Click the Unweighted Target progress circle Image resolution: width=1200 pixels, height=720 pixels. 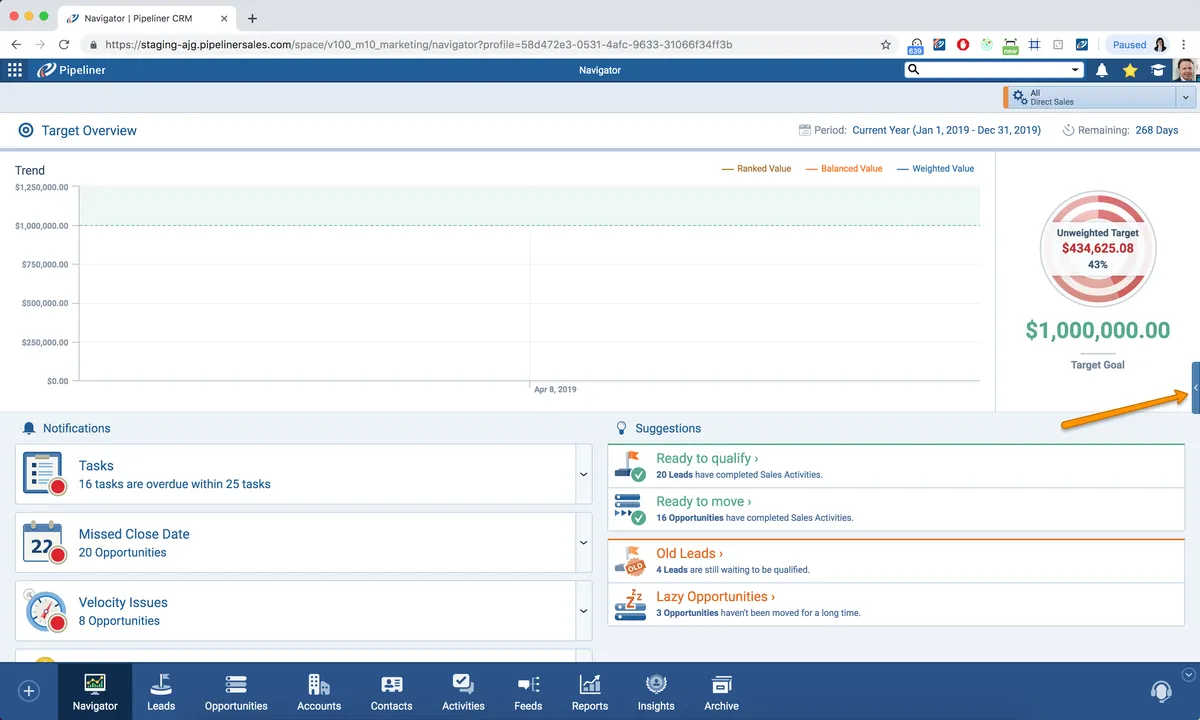click(1098, 248)
